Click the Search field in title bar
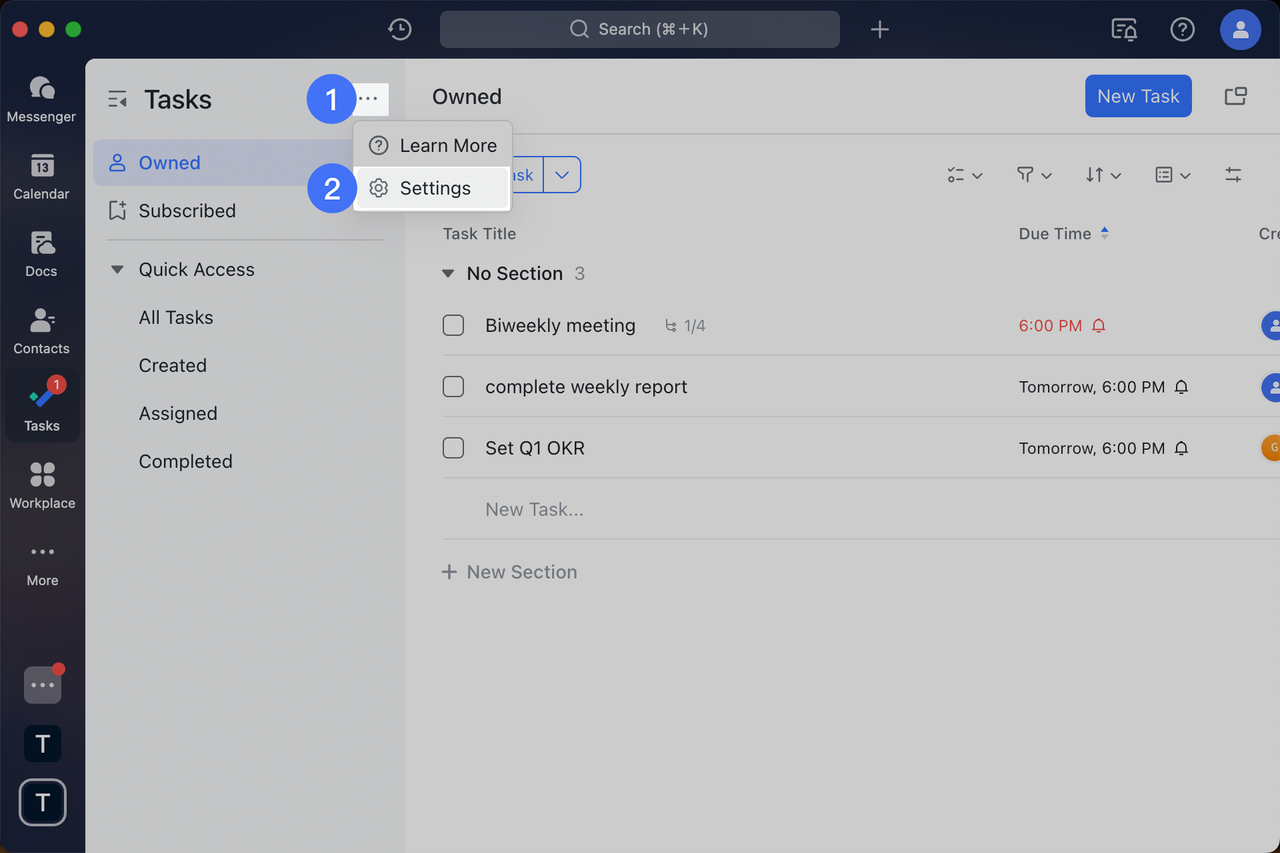The image size is (1280, 853). 640,29
